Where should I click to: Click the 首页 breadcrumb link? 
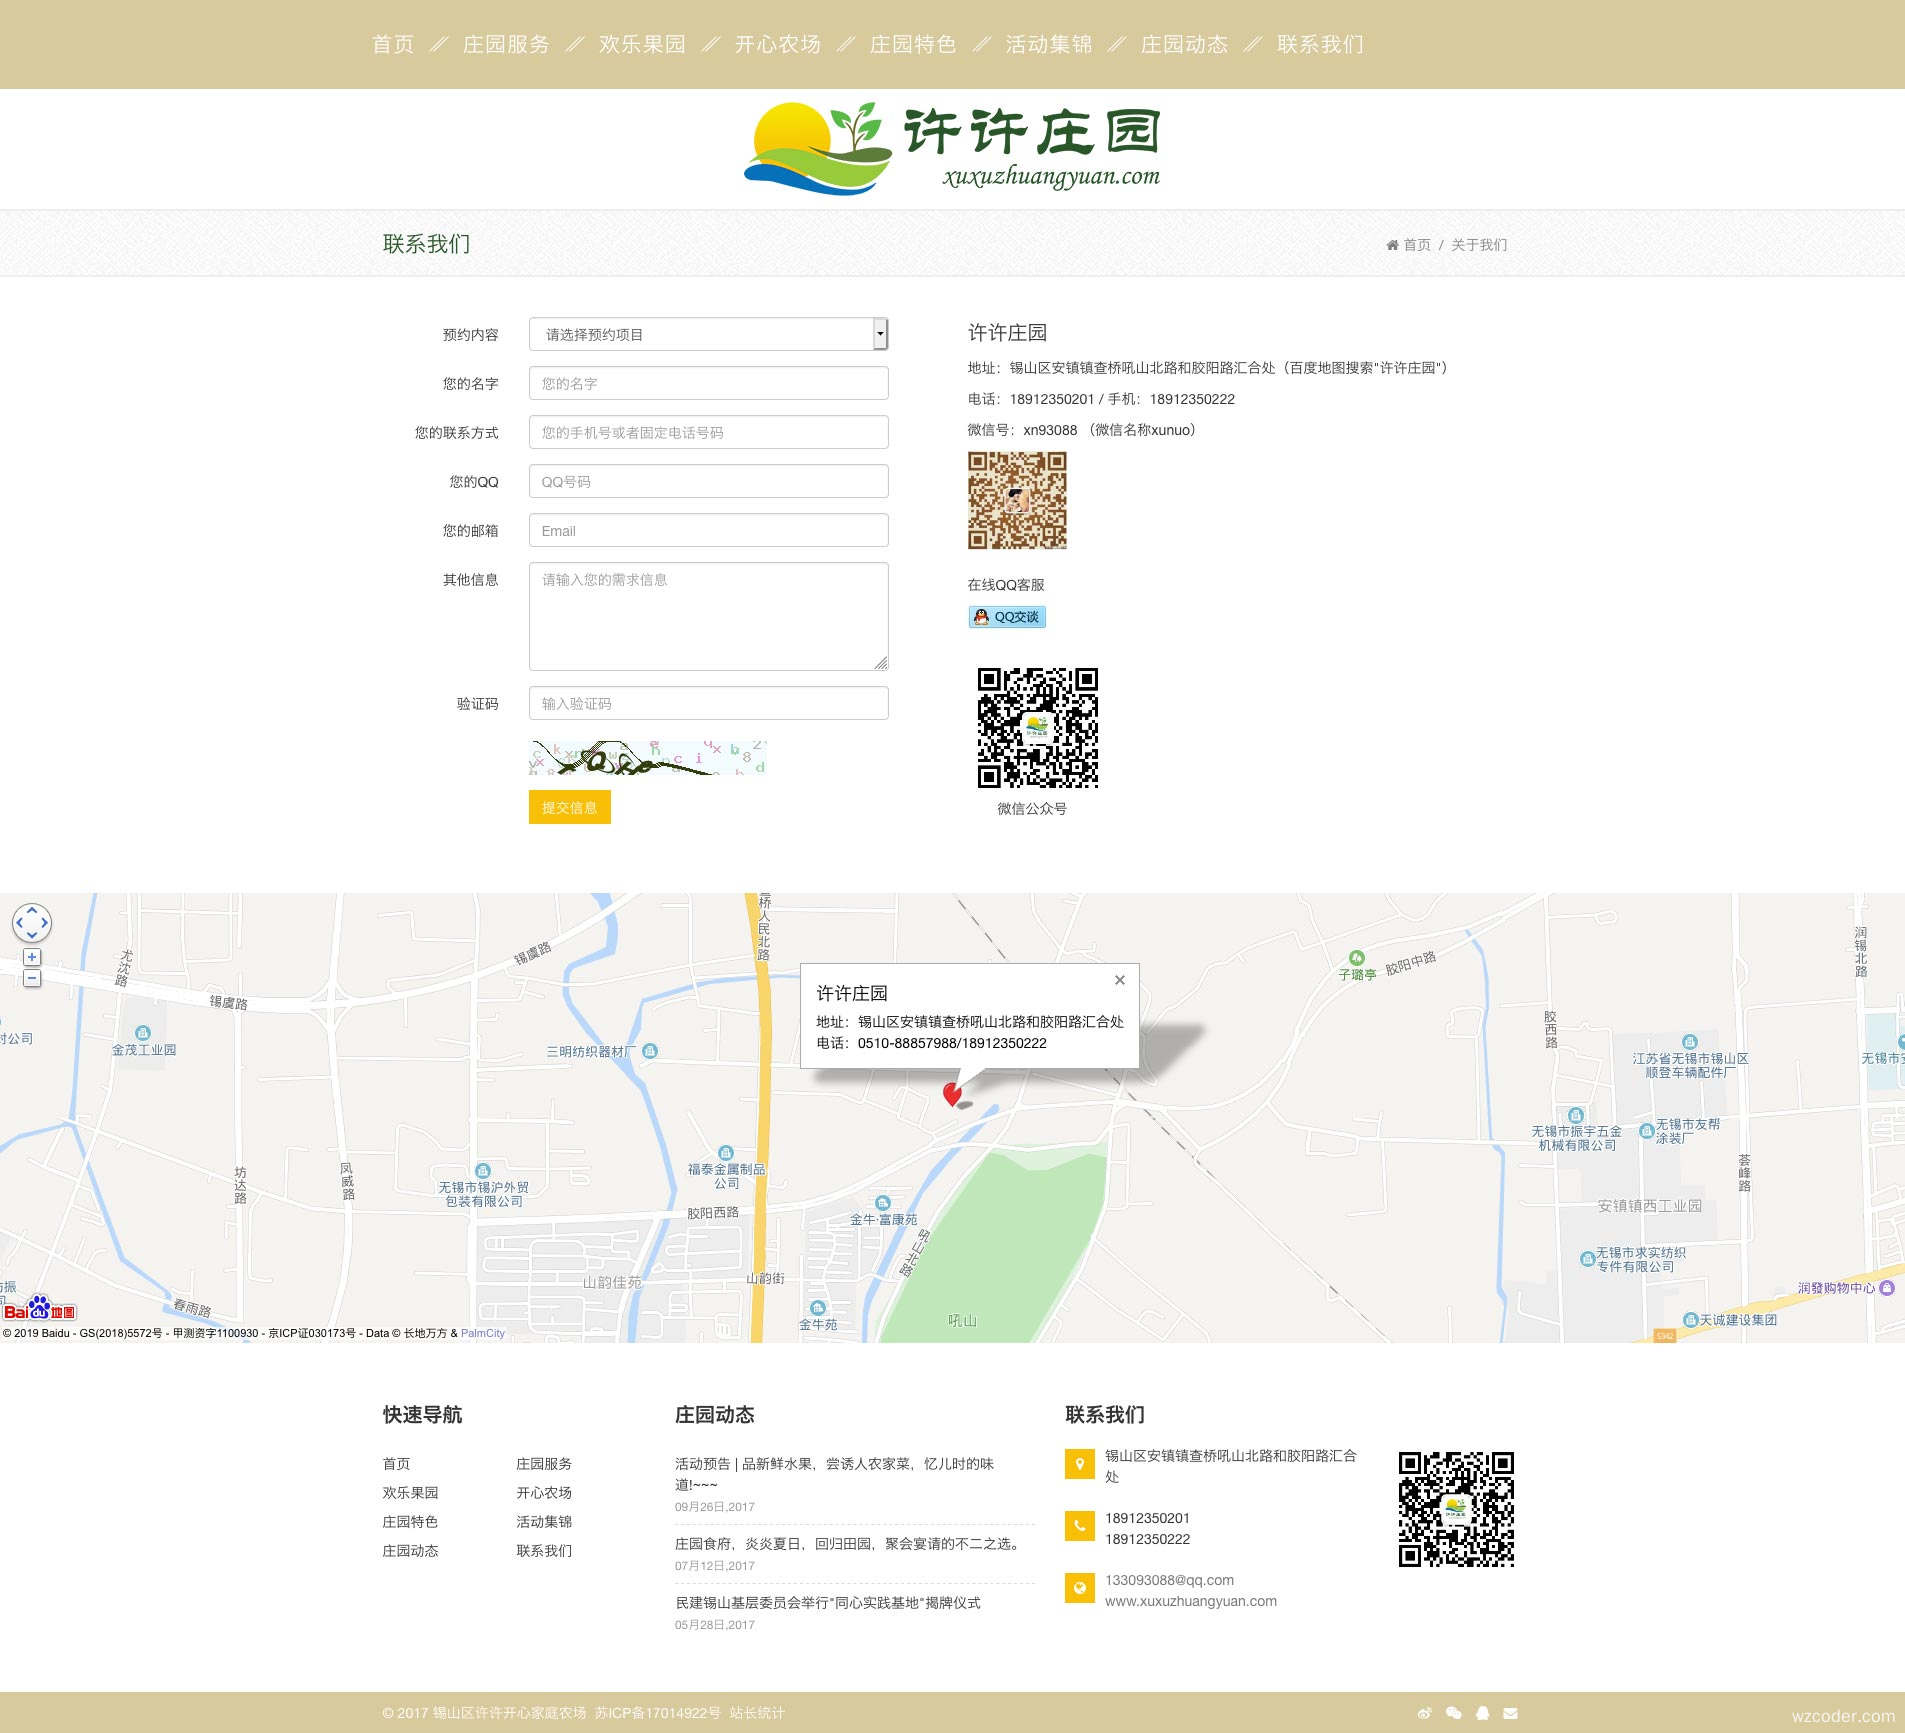pyautogui.click(x=1416, y=245)
